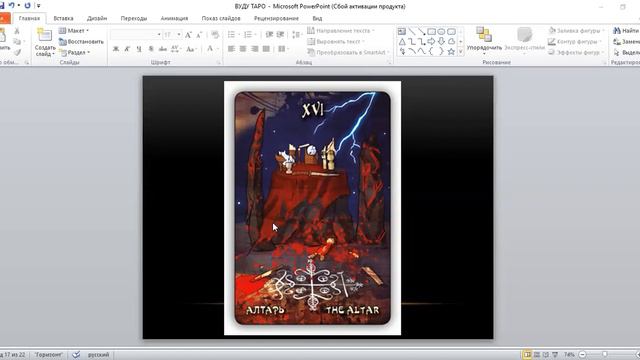Toggle Align Text Left

pos(231,49)
